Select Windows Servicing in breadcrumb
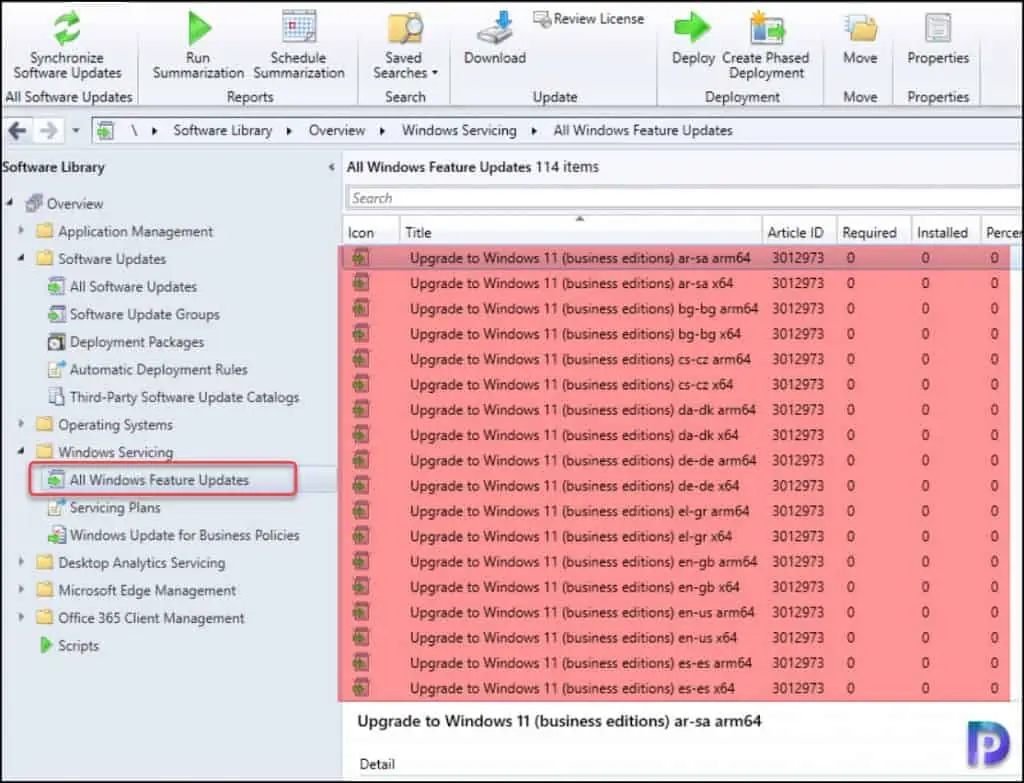 pos(459,131)
